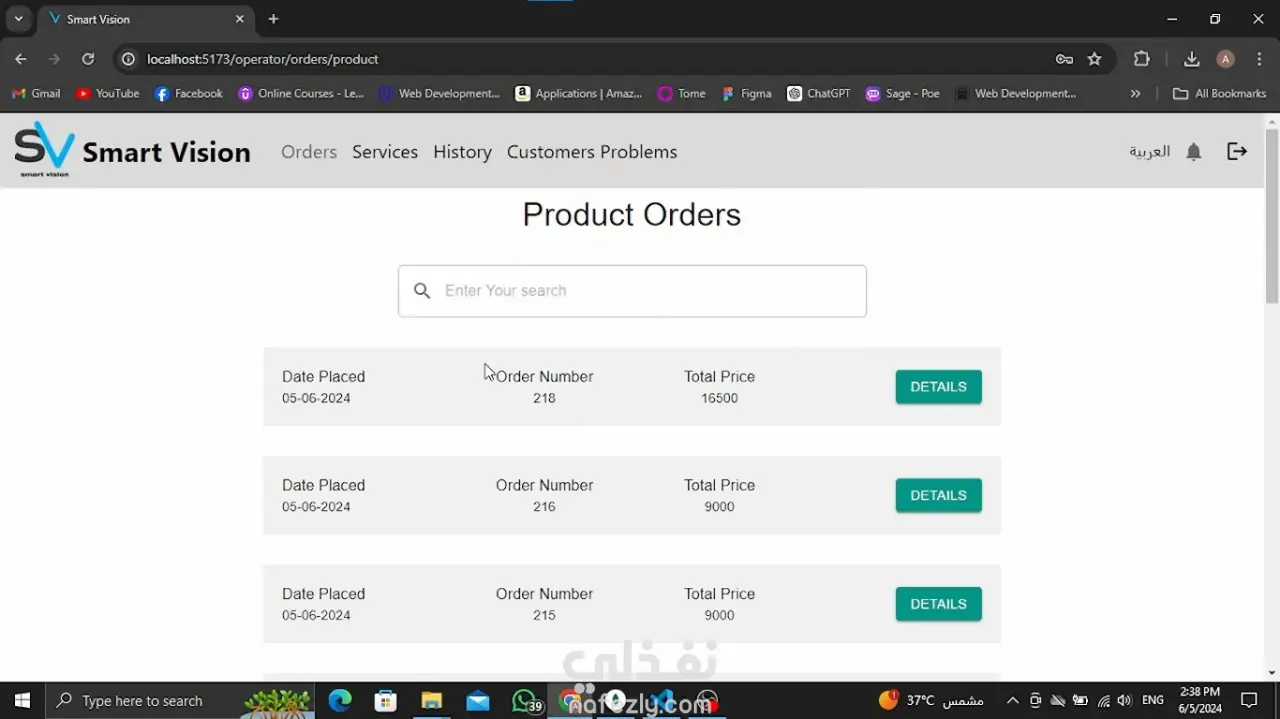This screenshot has height=719, width=1280.
Task: Open the 37°C weather widget
Action: click(x=931, y=700)
